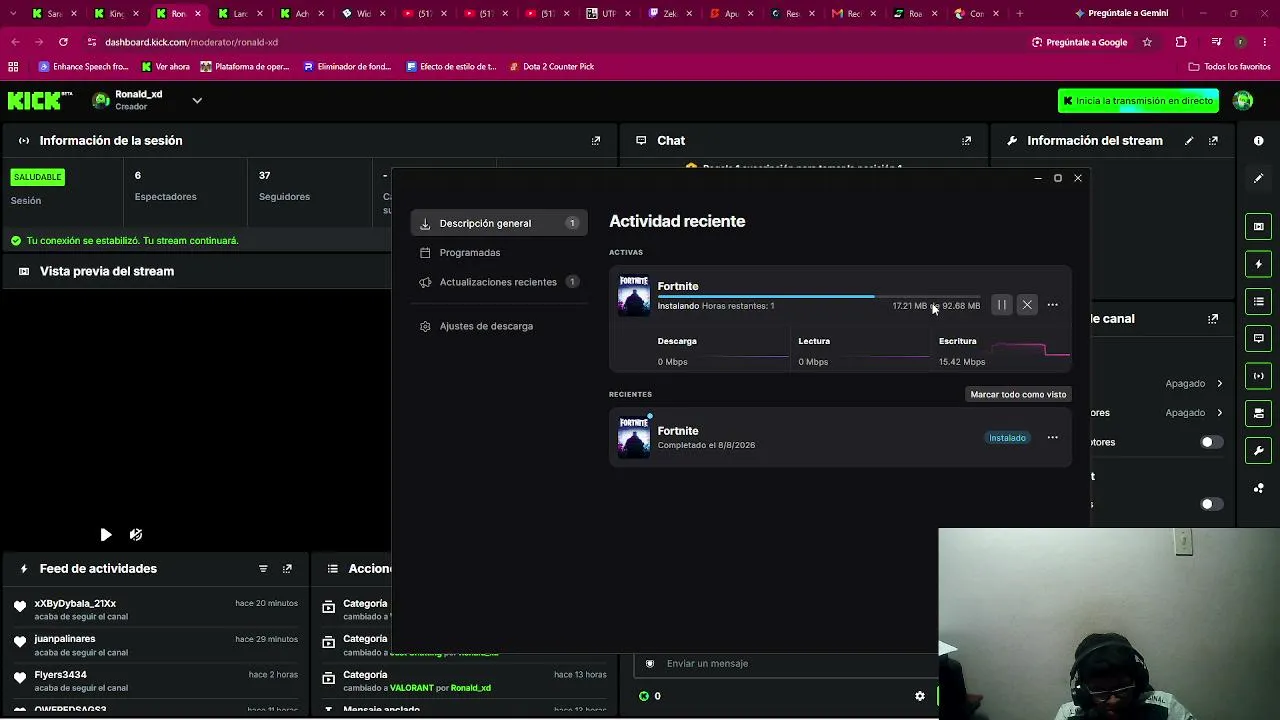Open Todos los favoritos bookmarks folder
1280x720 pixels.
[x=1229, y=67]
